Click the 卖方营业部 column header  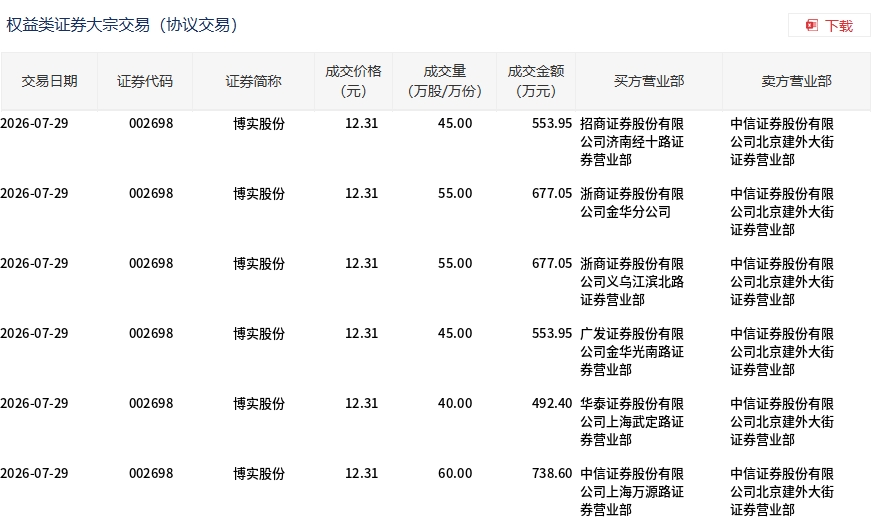[x=796, y=81]
